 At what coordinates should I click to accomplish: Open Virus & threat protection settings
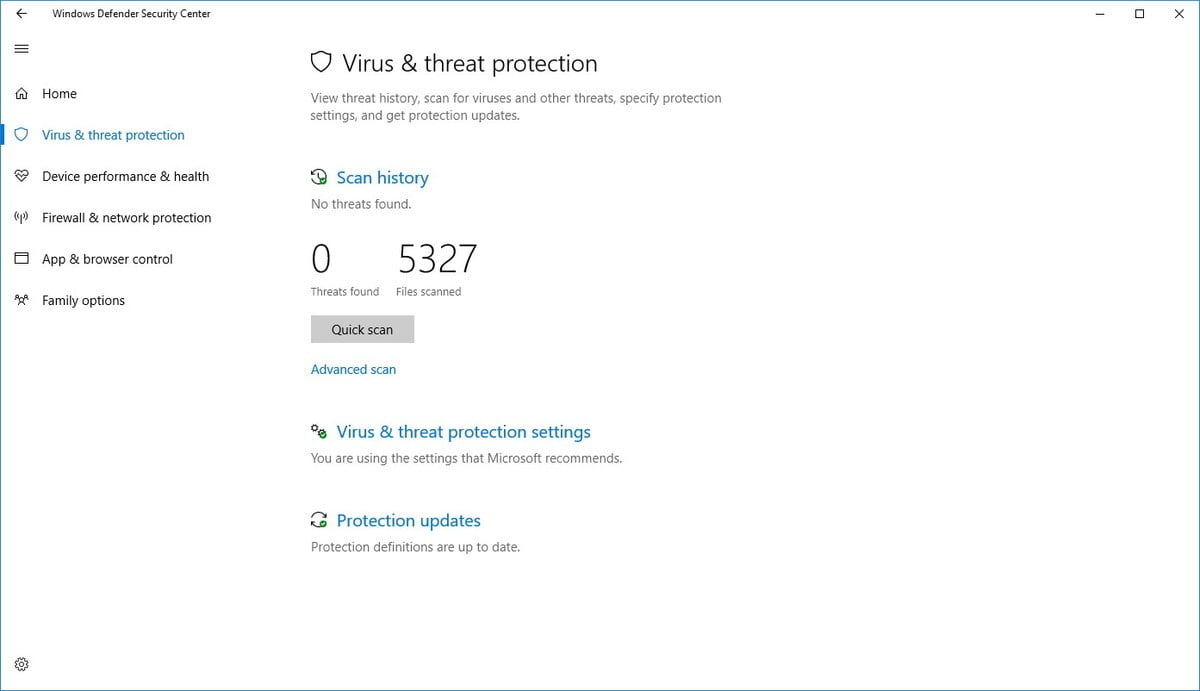tap(463, 432)
